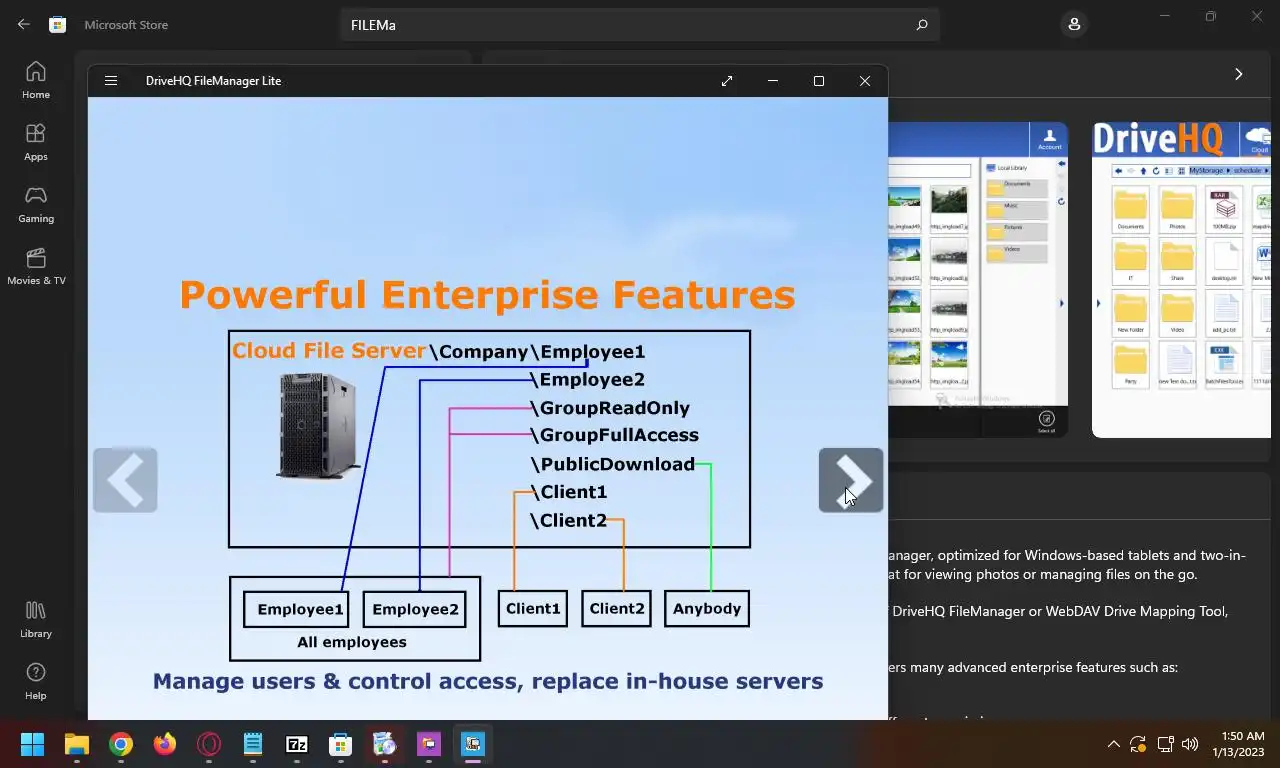Switch to Microsoft Store taskbar icon

pos(341,744)
